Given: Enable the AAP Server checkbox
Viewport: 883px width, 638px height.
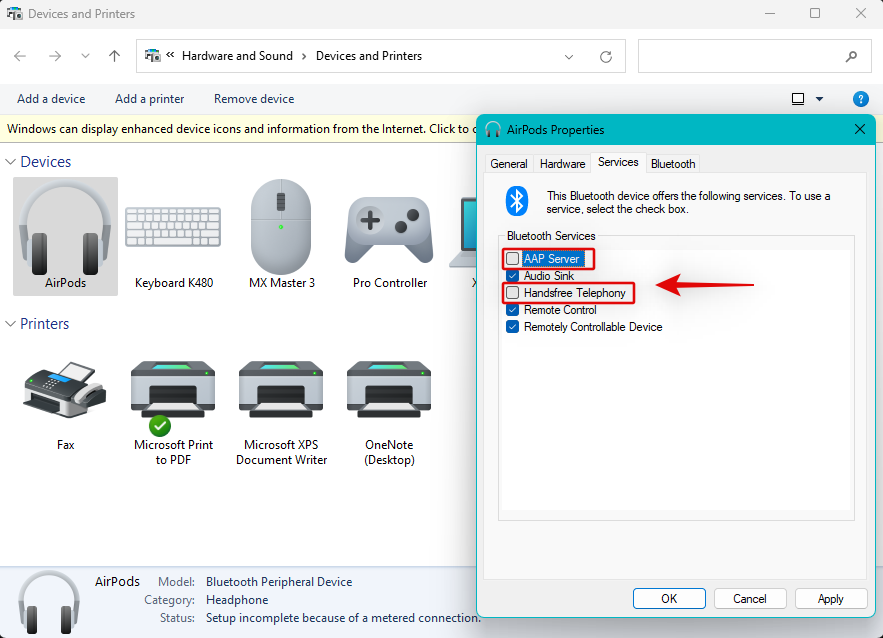Looking at the screenshot, I should click(x=512, y=258).
